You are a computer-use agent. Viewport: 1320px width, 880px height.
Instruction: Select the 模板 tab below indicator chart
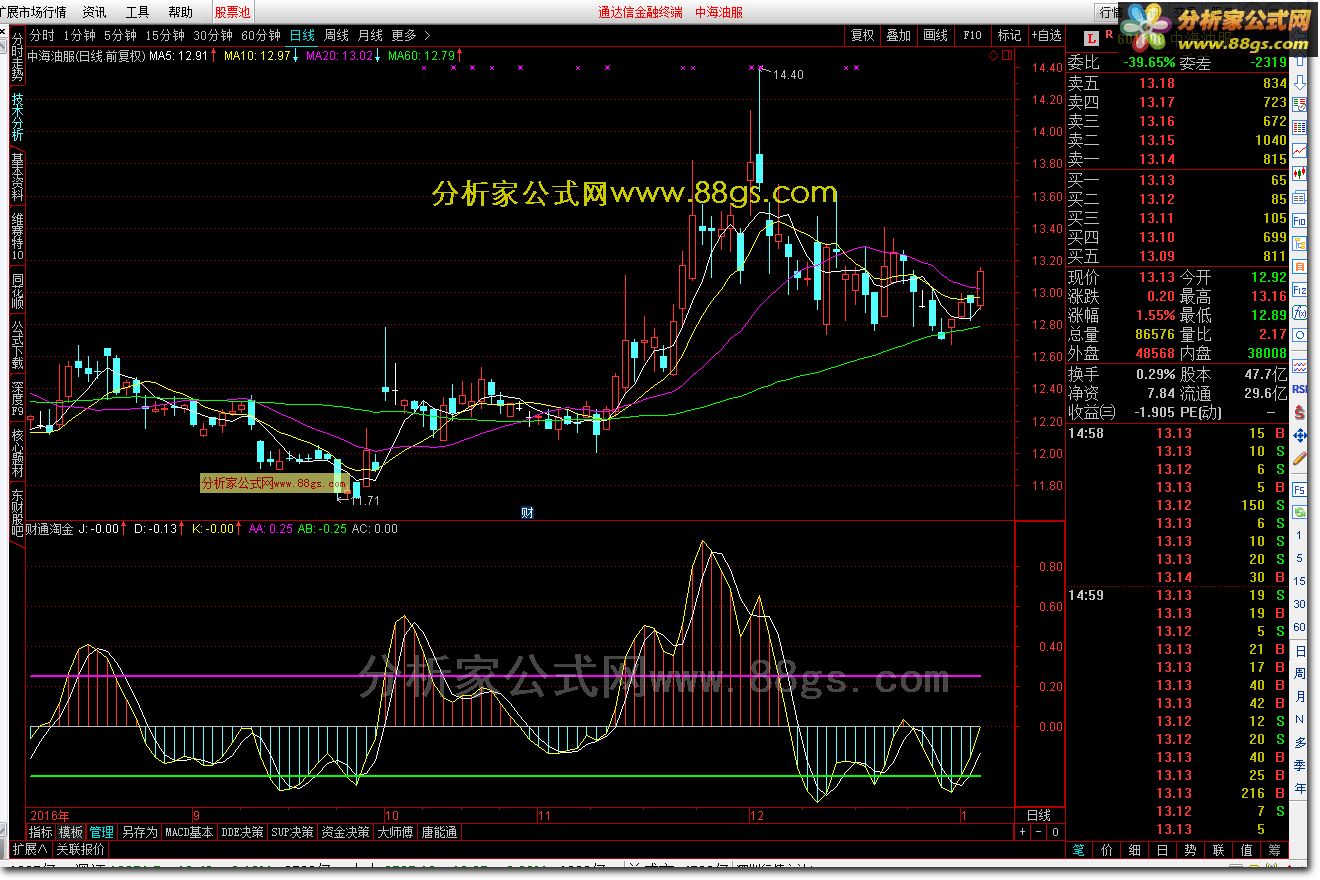tap(71, 832)
